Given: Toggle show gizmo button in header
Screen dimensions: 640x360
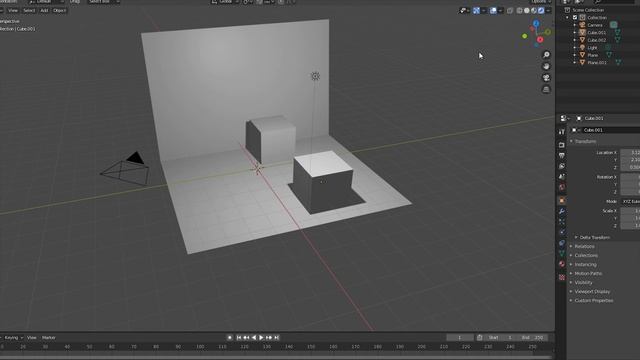Looking at the screenshot, I should [x=476, y=11].
